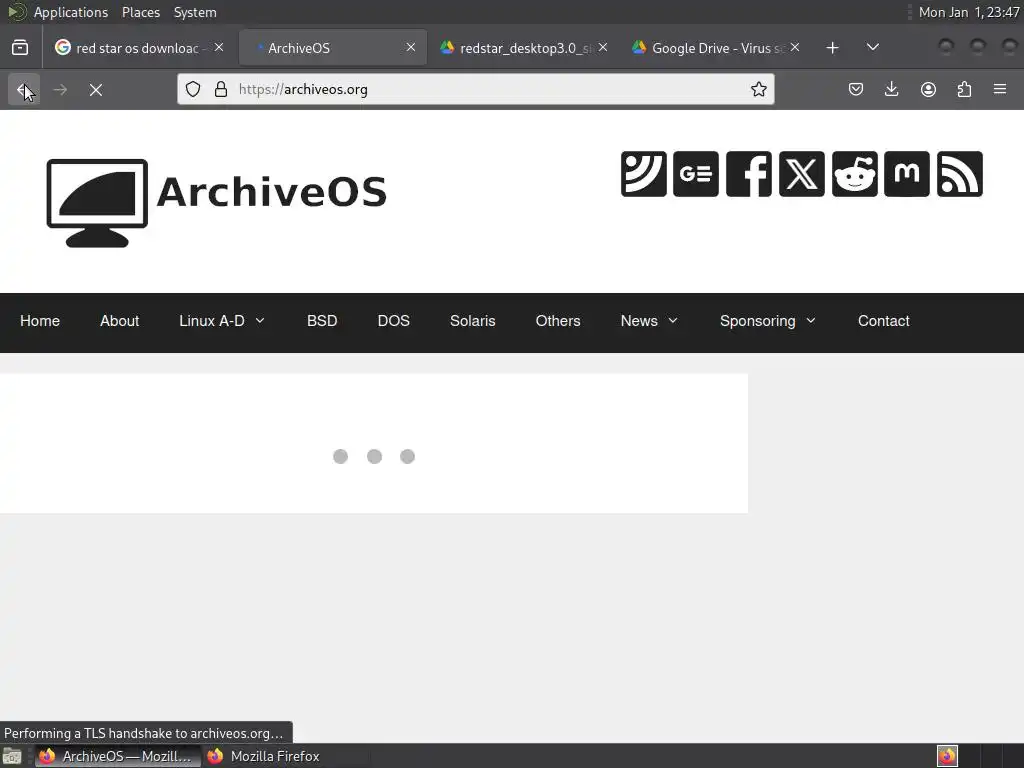Screen dimensions: 1024x768
Task: Click the padlock site security icon
Action: [221, 89]
